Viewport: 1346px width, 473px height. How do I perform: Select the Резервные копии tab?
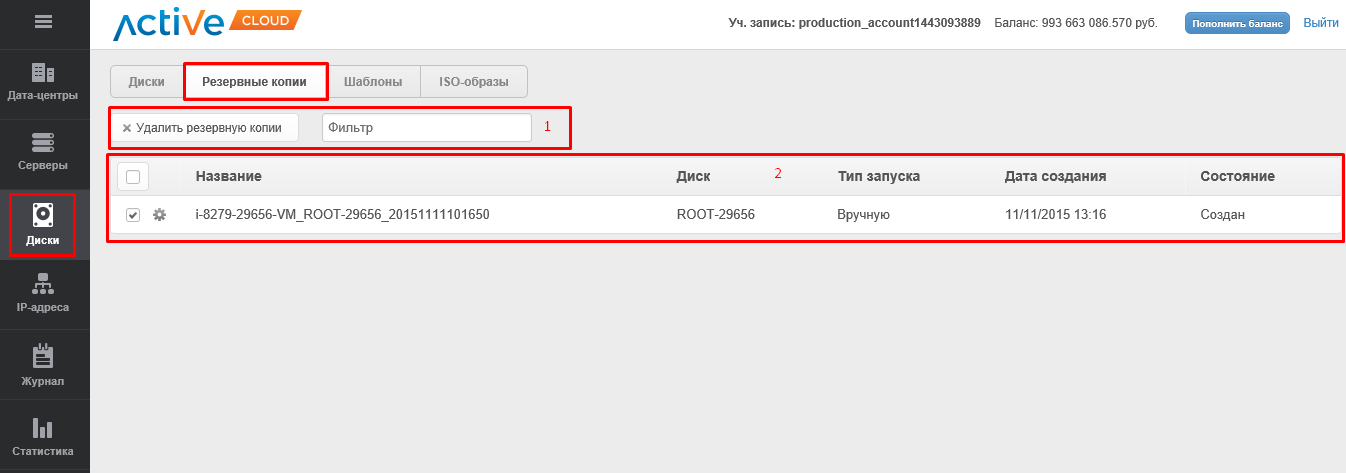pyautogui.click(x=255, y=82)
